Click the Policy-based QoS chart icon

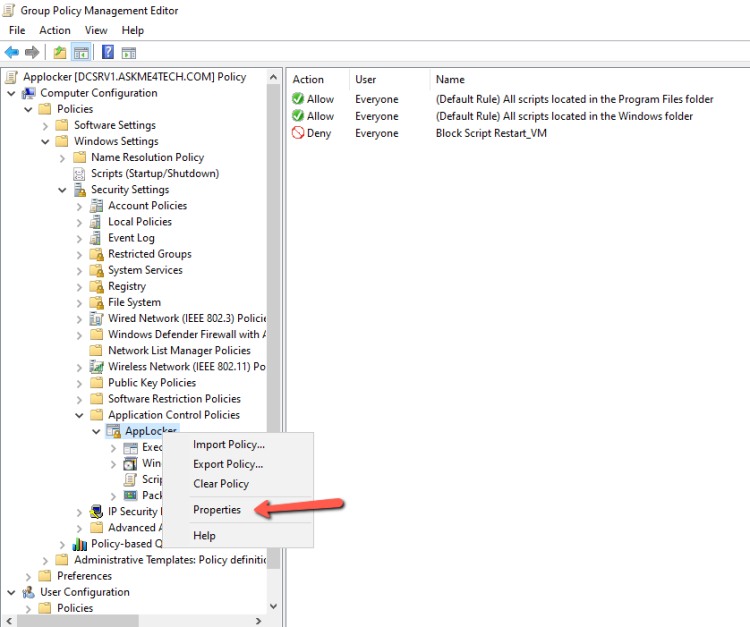click(x=80, y=544)
